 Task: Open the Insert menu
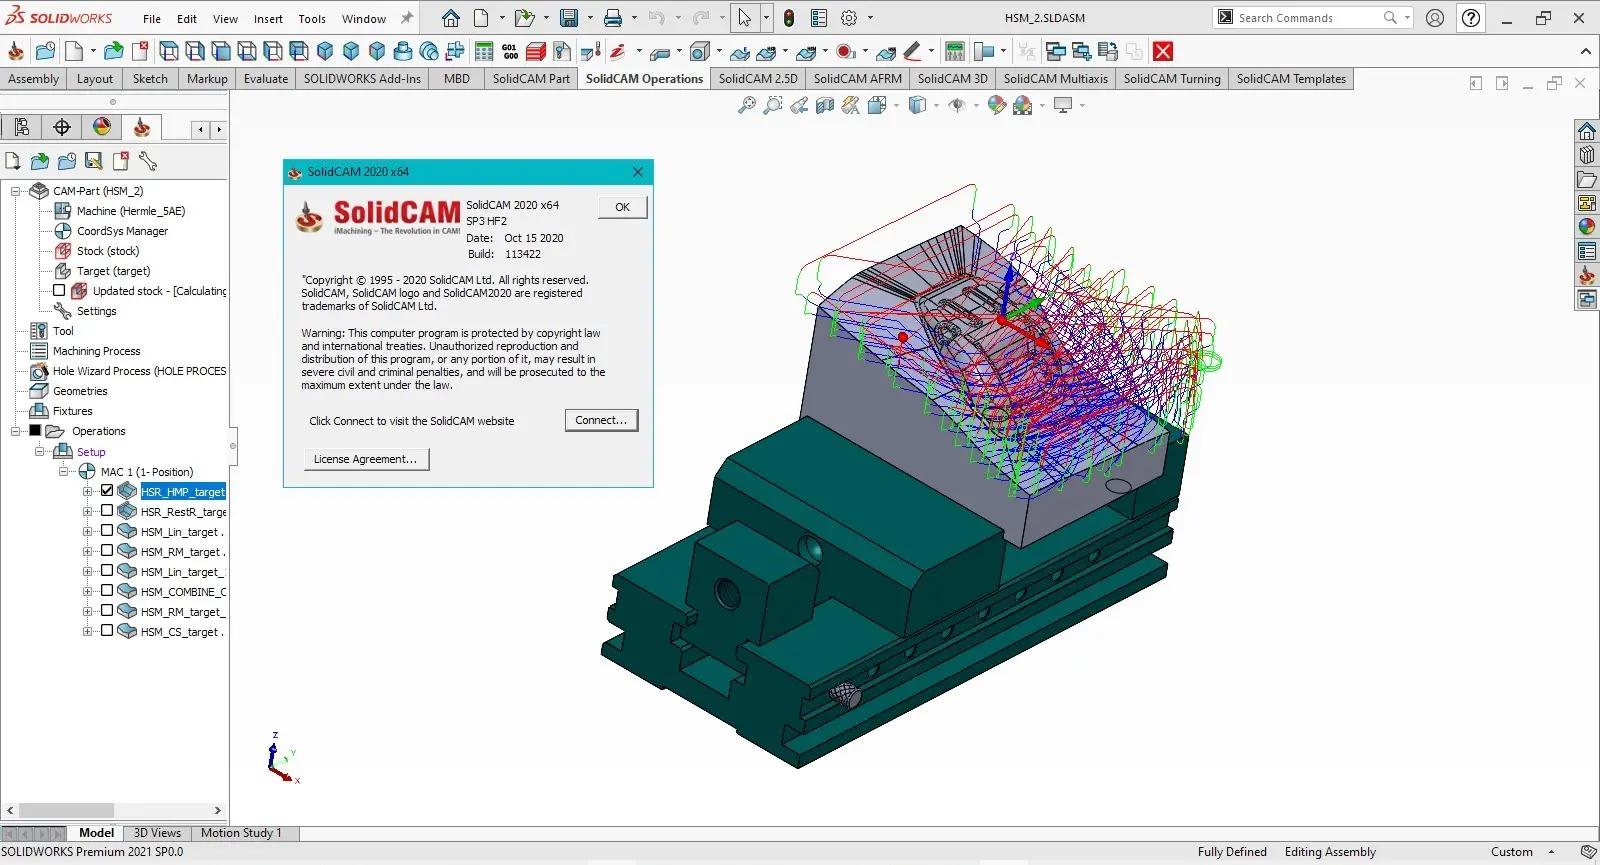tap(268, 19)
